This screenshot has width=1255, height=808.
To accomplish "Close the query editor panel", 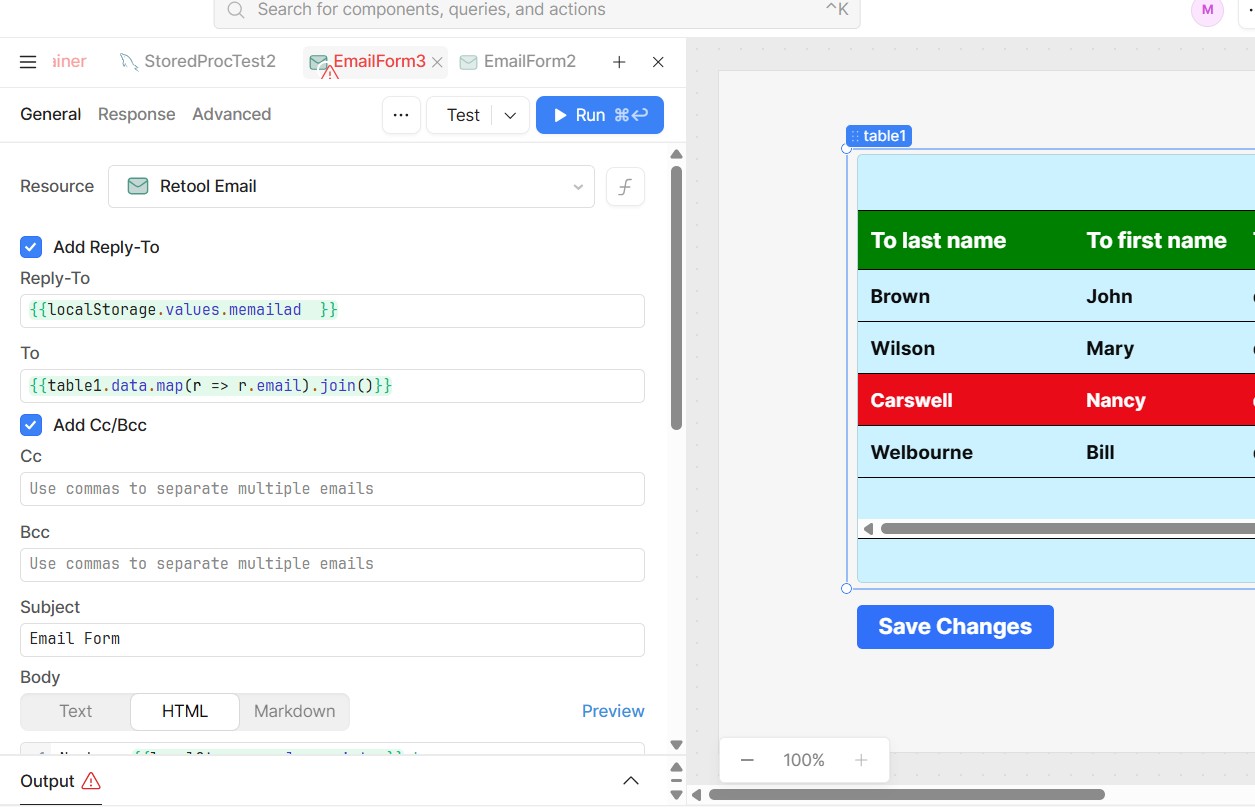I will [x=658, y=62].
